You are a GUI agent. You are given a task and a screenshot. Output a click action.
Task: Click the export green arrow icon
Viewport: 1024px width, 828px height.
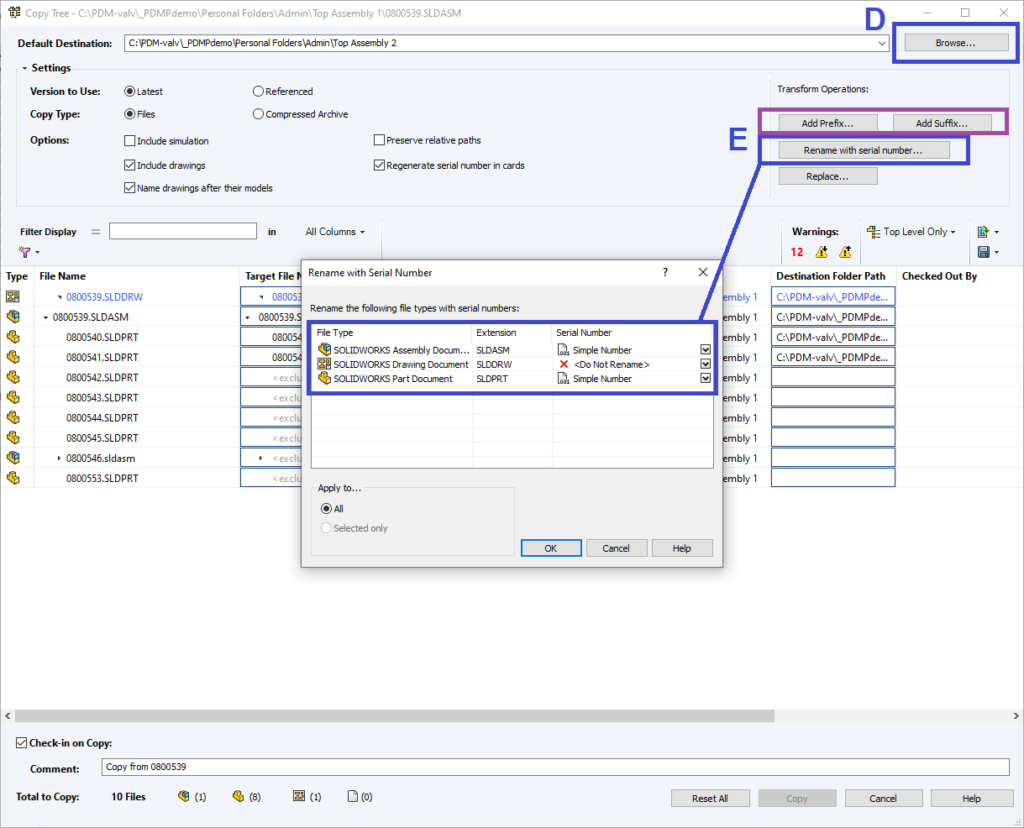pos(985,231)
